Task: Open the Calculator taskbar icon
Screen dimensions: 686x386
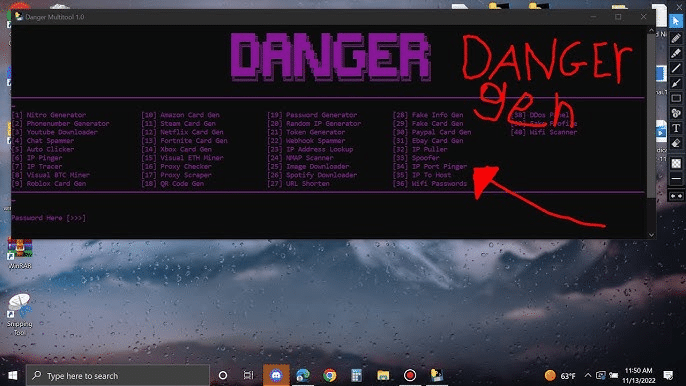Action: [356, 375]
